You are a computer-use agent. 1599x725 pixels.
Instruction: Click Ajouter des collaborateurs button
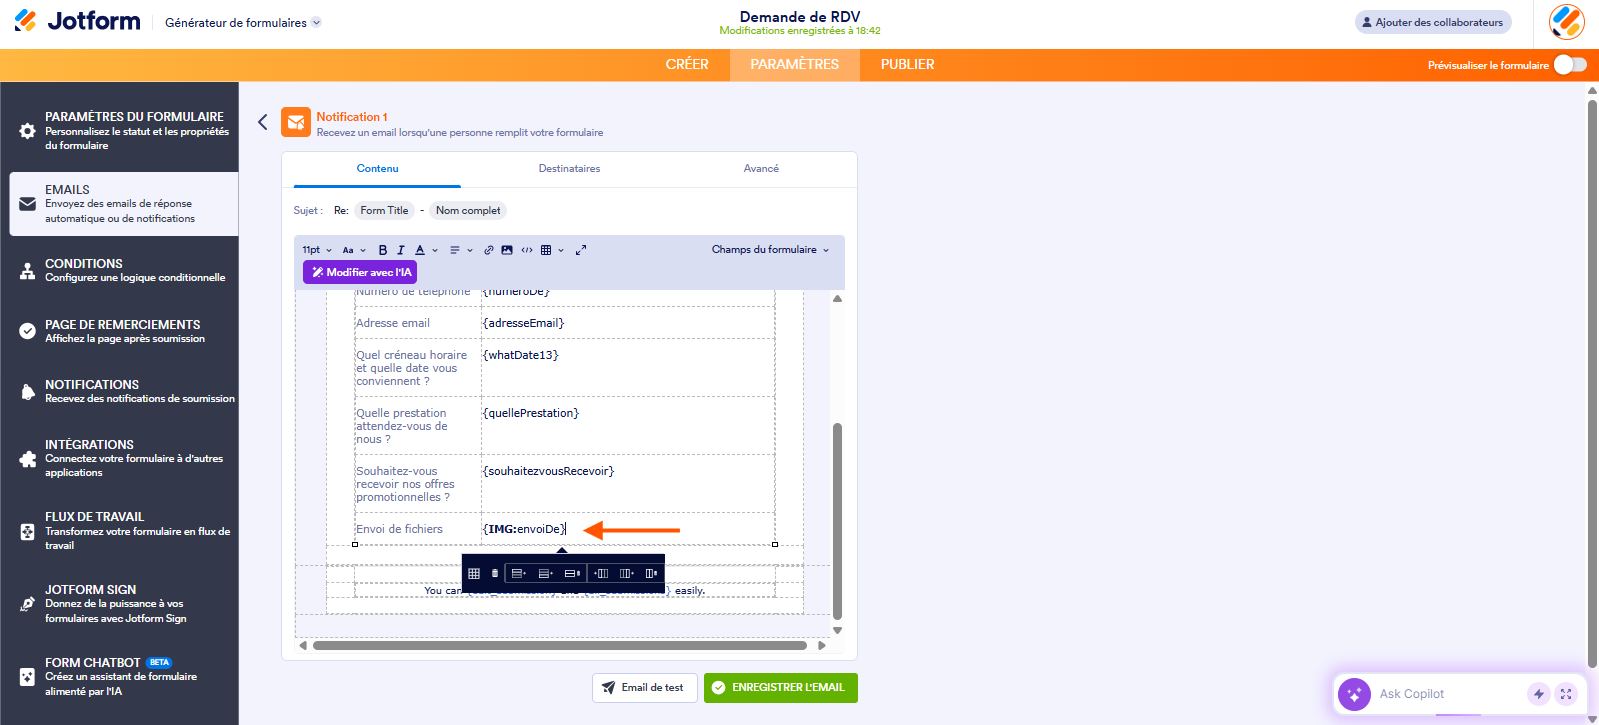1433,22
